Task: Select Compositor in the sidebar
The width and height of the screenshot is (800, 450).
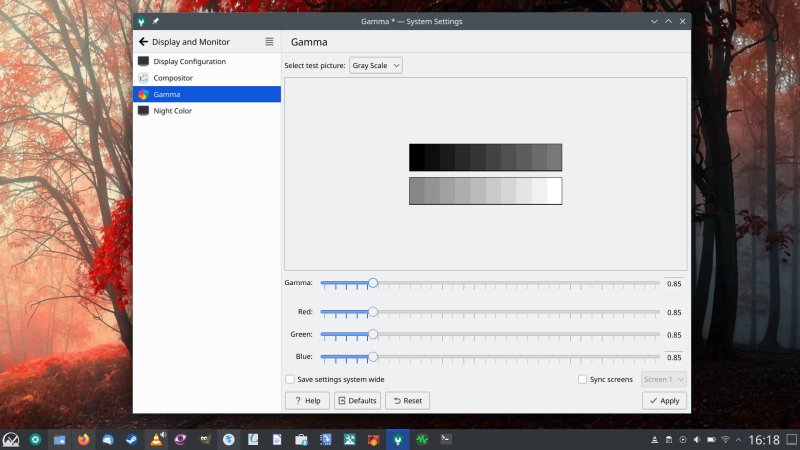Action: [x=173, y=78]
